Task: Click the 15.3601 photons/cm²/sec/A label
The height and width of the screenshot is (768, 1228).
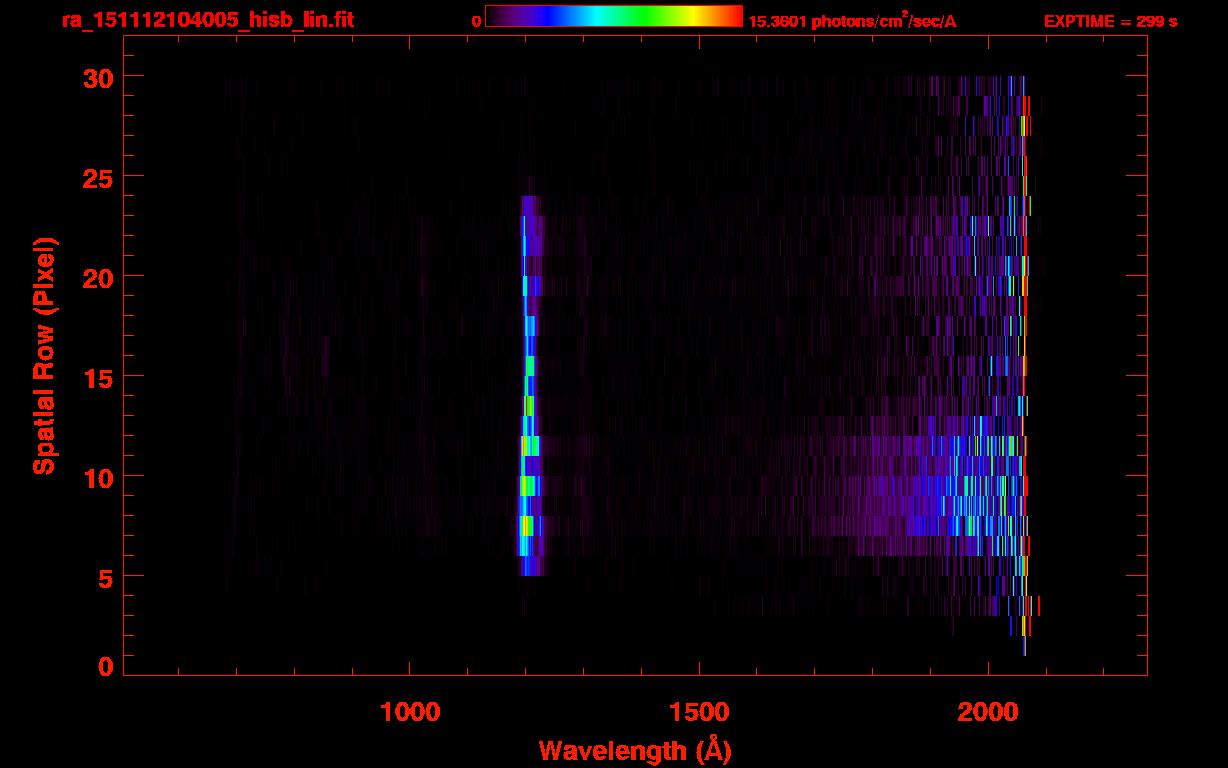Action: pos(852,21)
